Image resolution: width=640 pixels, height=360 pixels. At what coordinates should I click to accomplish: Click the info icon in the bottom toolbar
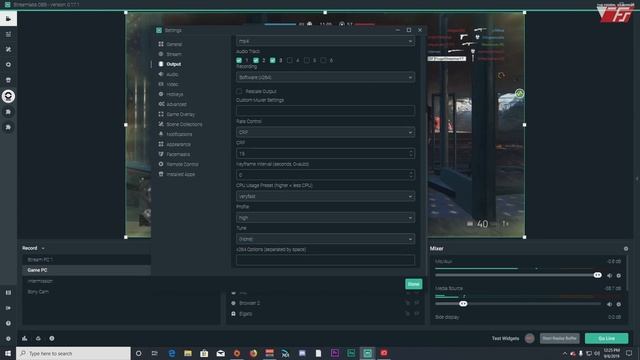pos(52,338)
